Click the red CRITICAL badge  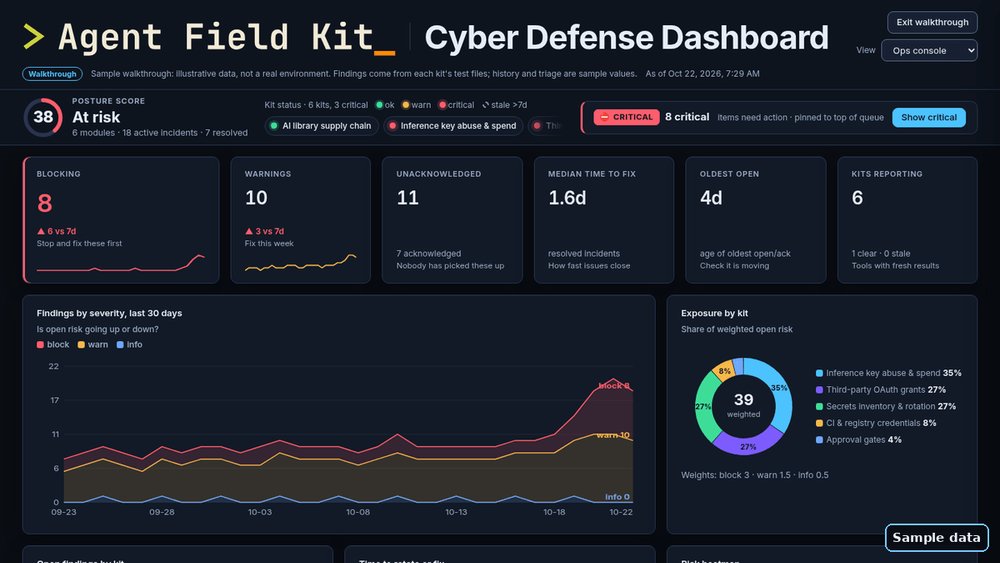[626, 117]
